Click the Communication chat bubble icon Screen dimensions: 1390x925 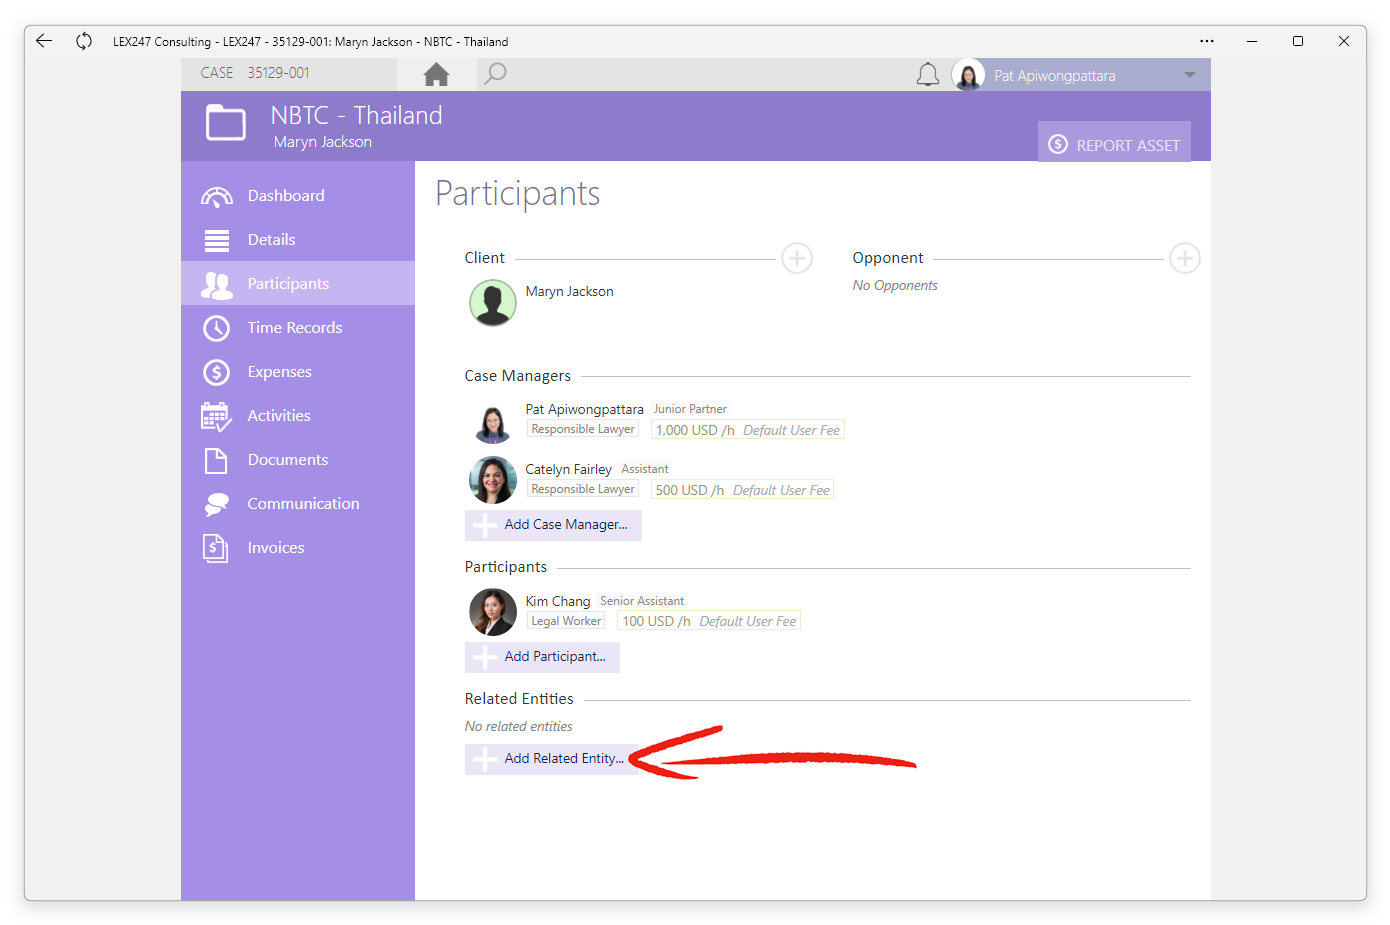coord(216,504)
